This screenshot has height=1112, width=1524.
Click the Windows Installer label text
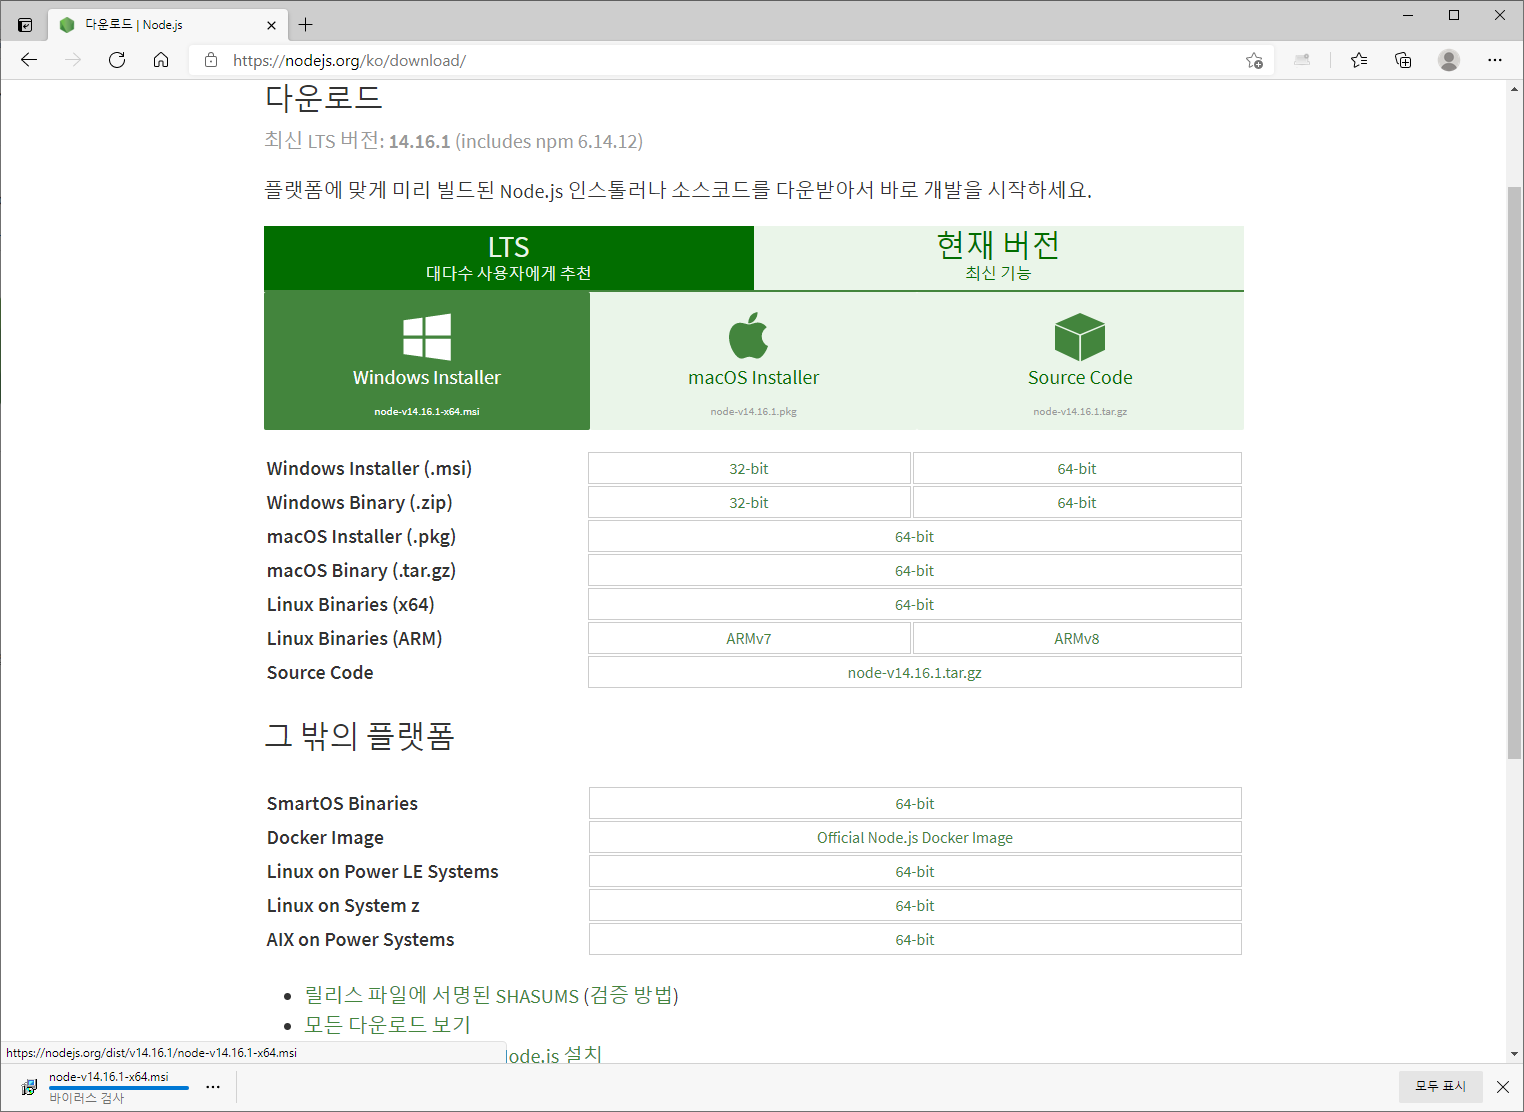point(427,377)
